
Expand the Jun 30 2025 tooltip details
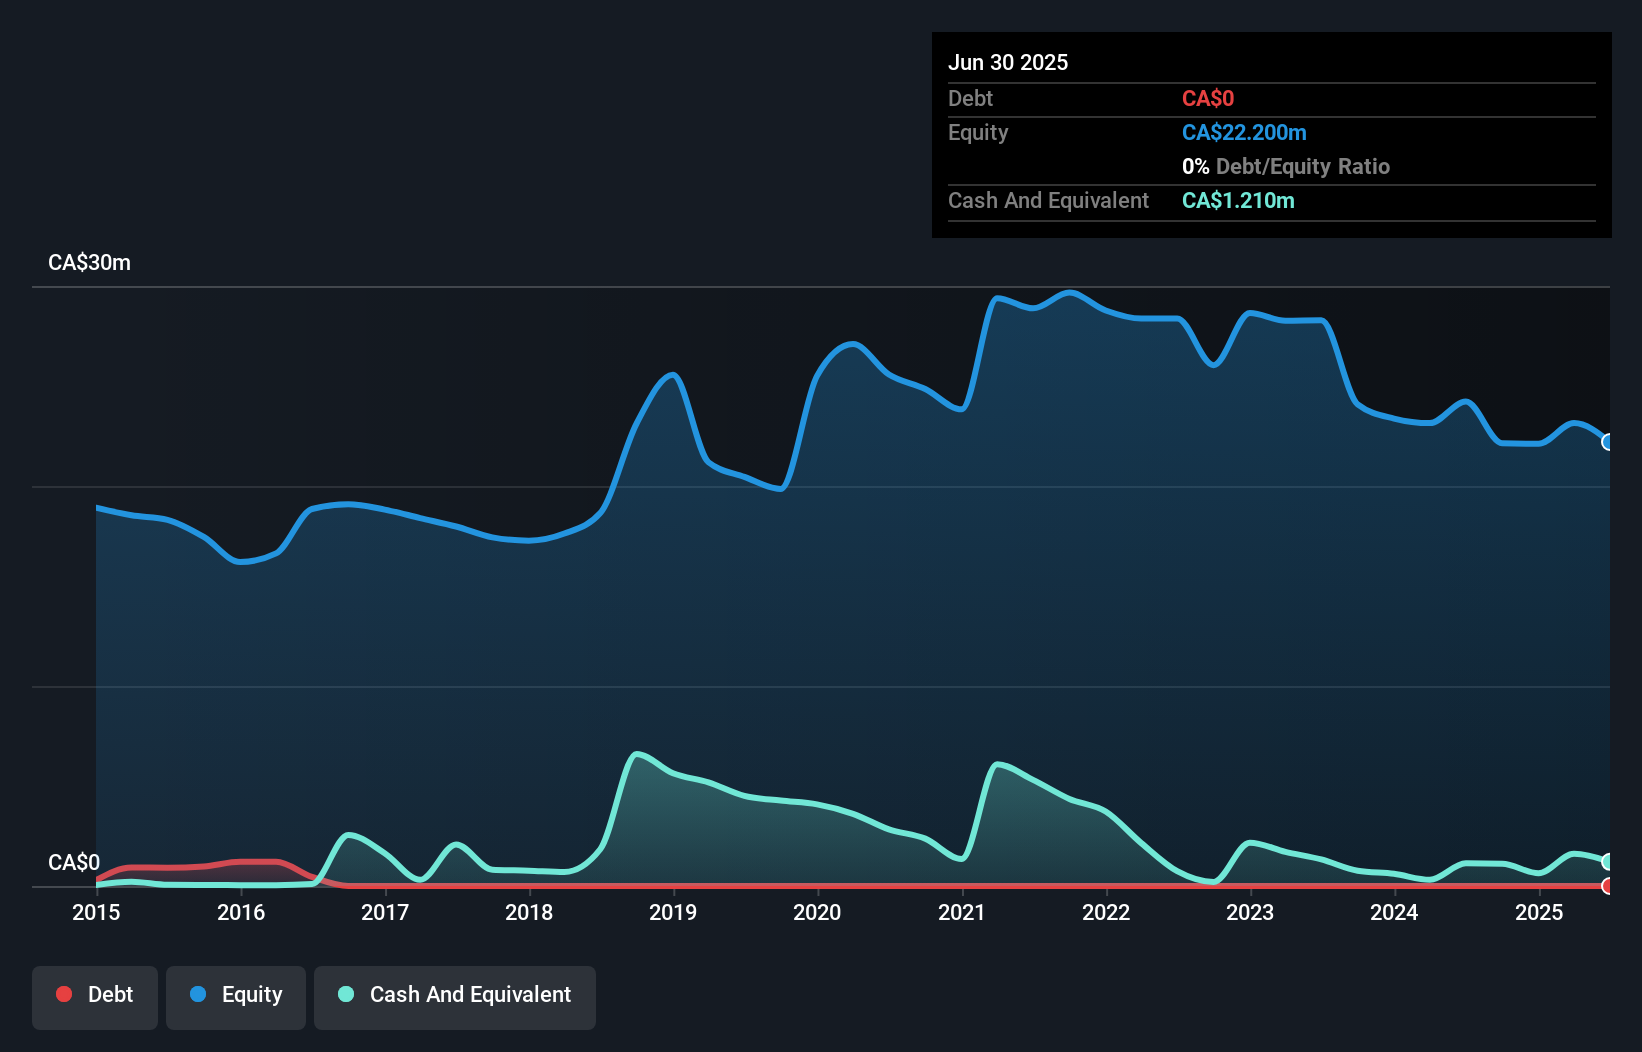tap(1008, 62)
